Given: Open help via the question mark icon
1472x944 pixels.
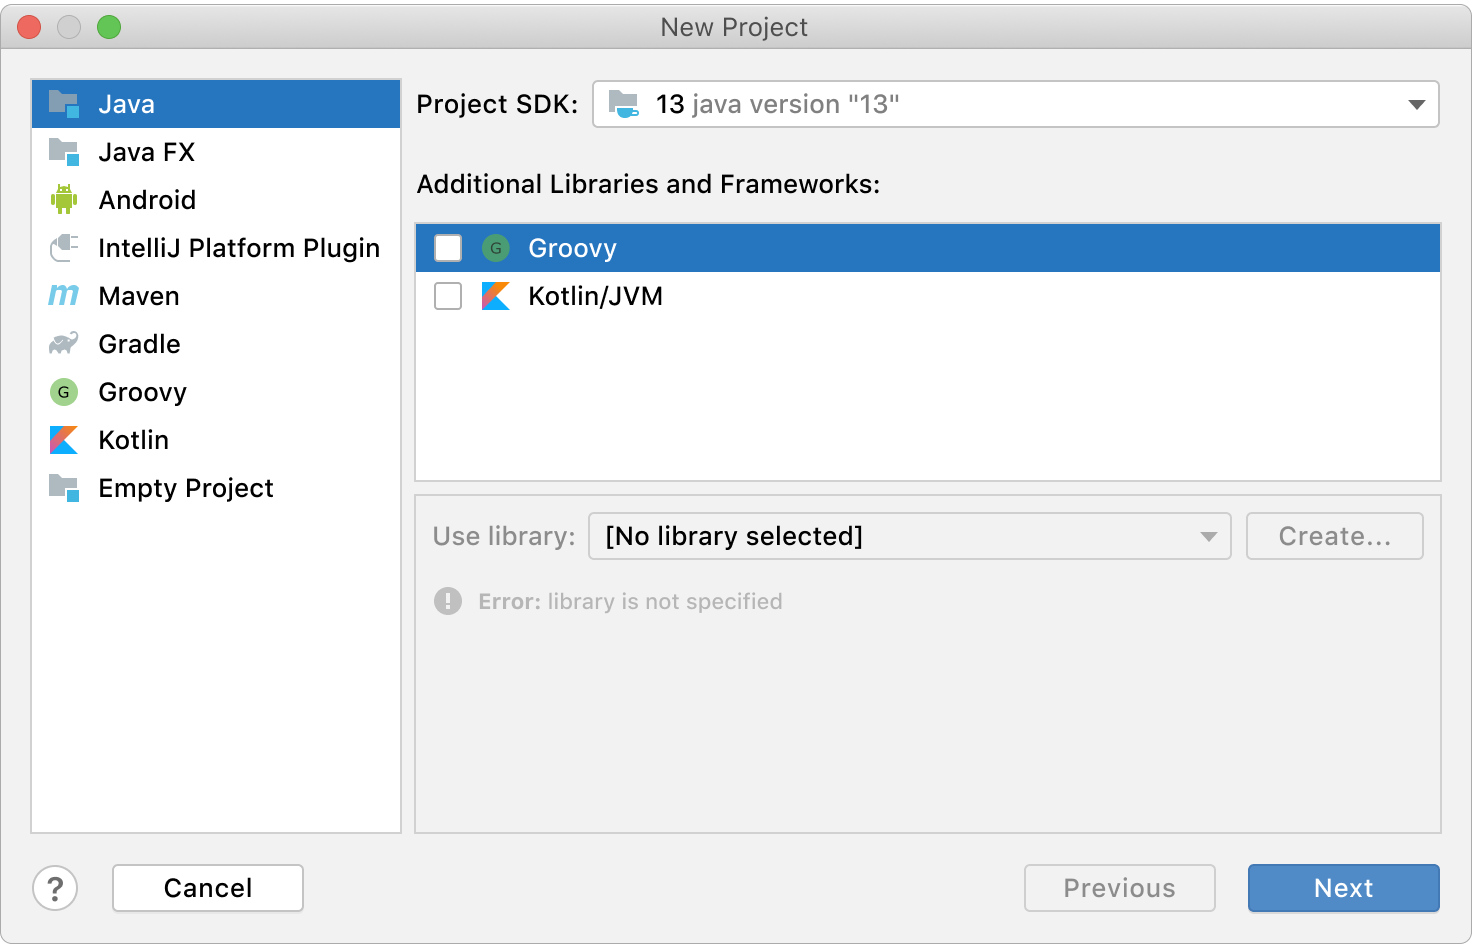Looking at the screenshot, I should coord(55,888).
